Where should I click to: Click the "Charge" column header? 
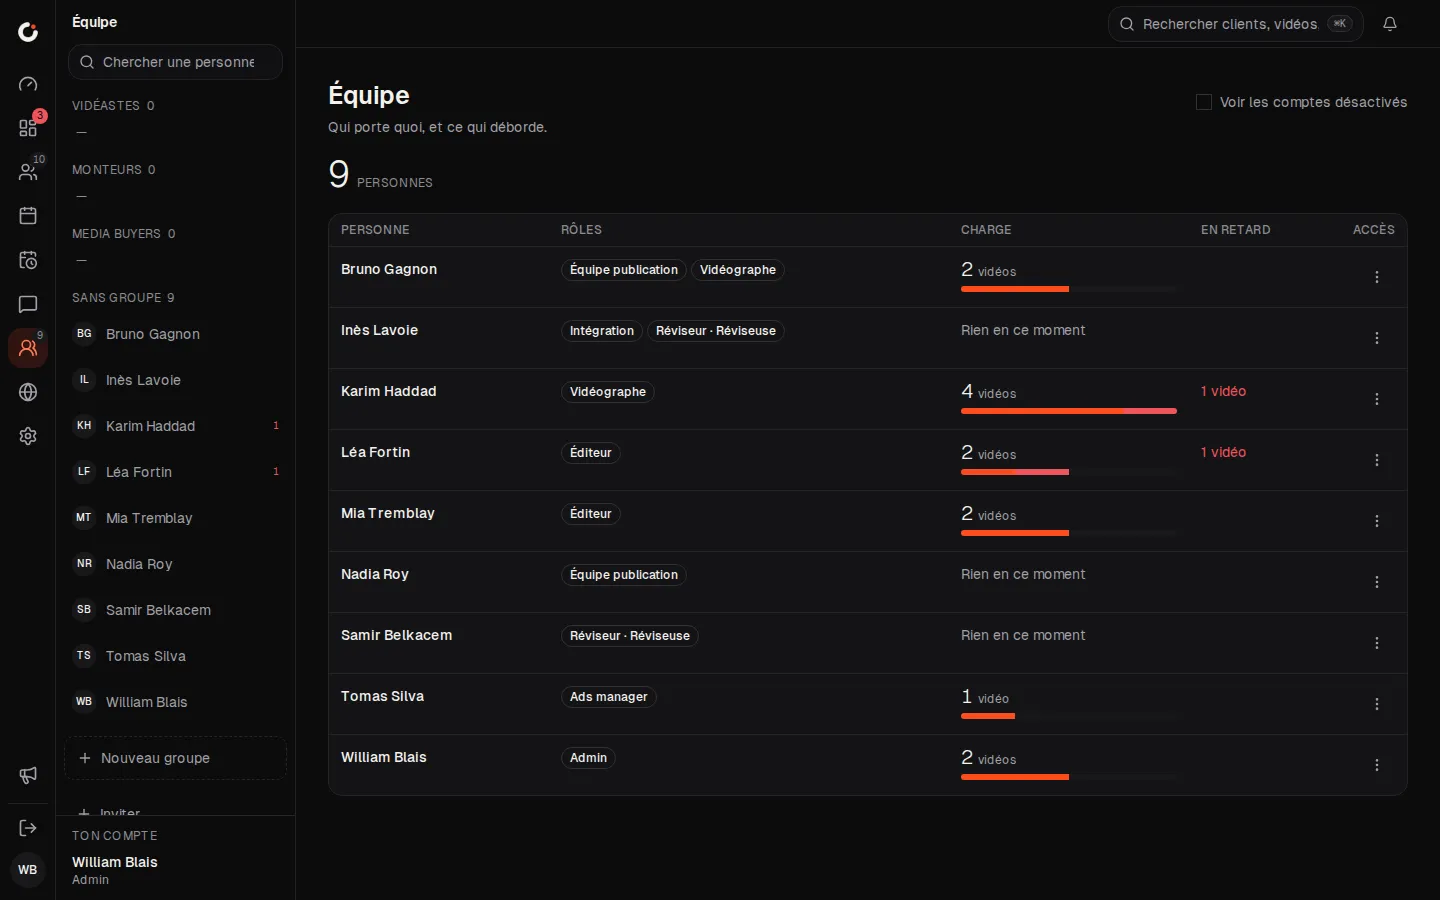point(986,230)
